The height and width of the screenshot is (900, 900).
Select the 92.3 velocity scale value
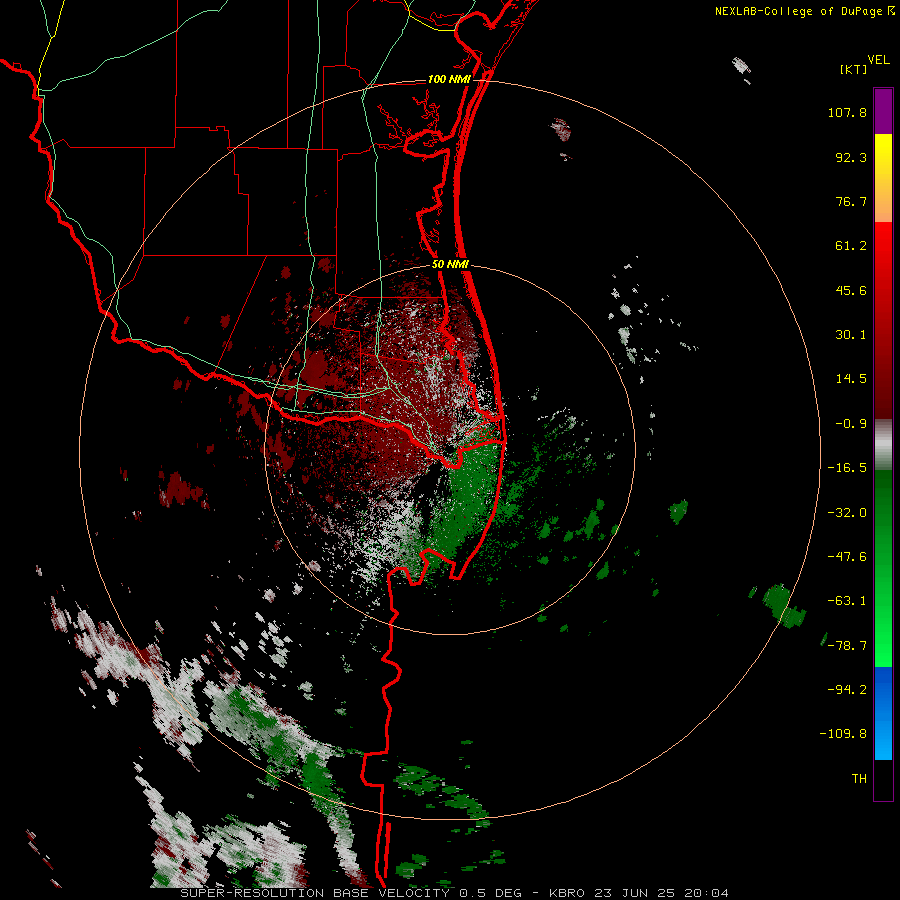(851, 157)
